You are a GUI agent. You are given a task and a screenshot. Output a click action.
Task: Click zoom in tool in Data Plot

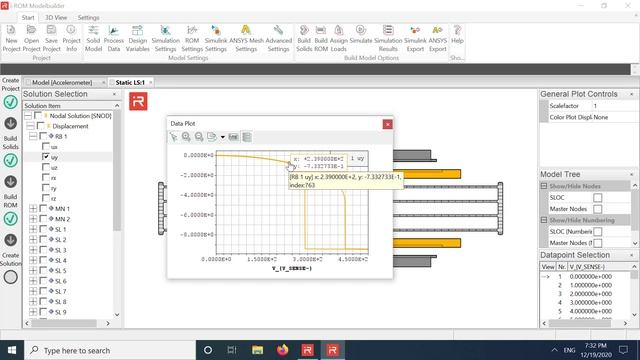[186, 137]
